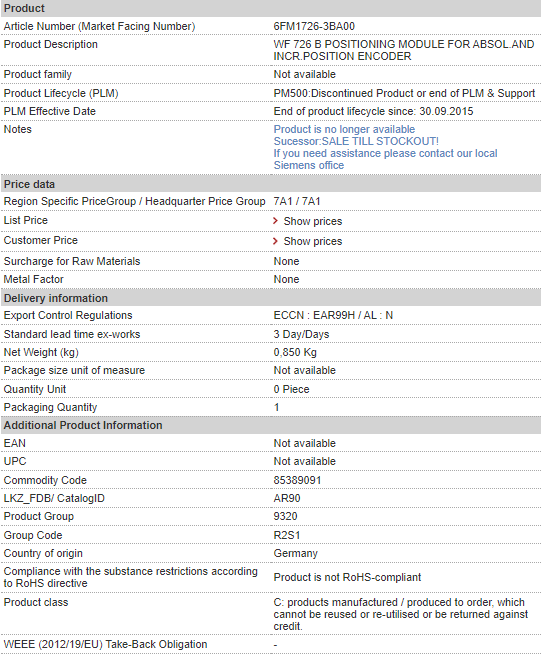The height and width of the screenshot is (654, 541).
Task: Select the LKZ_FDB CatalogID value AR90
Action: pyautogui.click(x=287, y=498)
